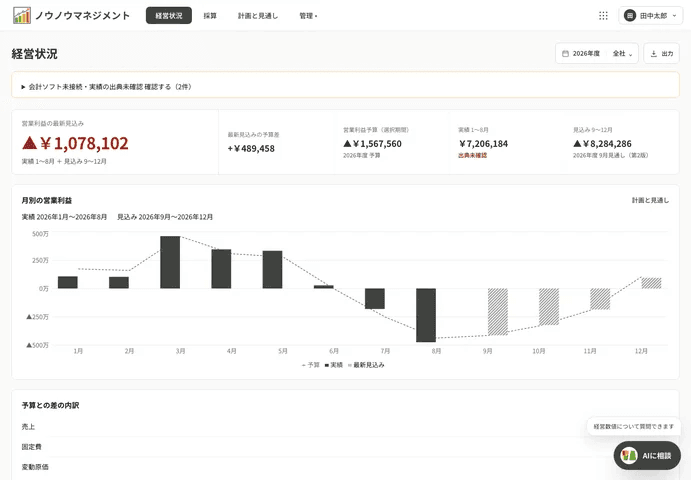This screenshot has height=480, width=691.
Task: Click the 出力 export button
Action: pyautogui.click(x=661, y=54)
